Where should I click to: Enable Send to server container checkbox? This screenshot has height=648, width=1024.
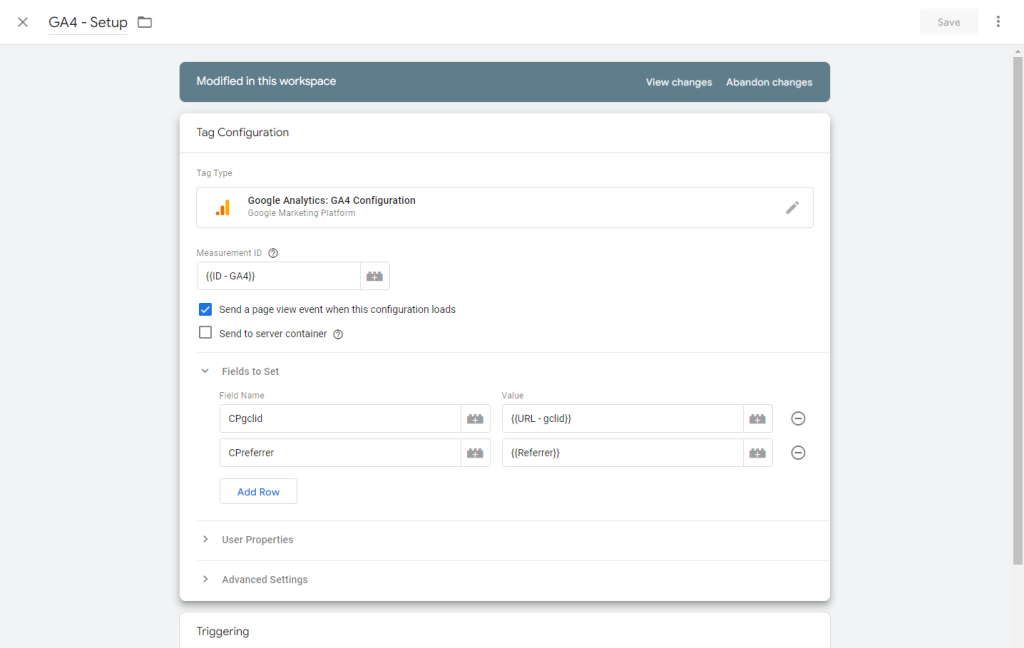click(x=206, y=333)
